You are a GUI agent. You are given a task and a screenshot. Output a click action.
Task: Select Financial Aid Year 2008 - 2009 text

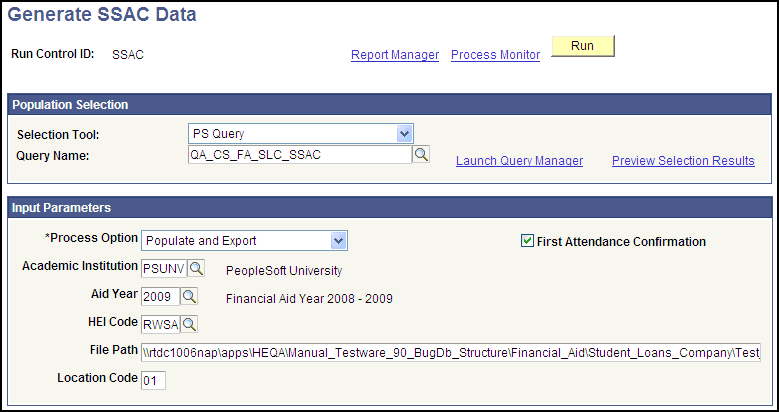(x=309, y=299)
